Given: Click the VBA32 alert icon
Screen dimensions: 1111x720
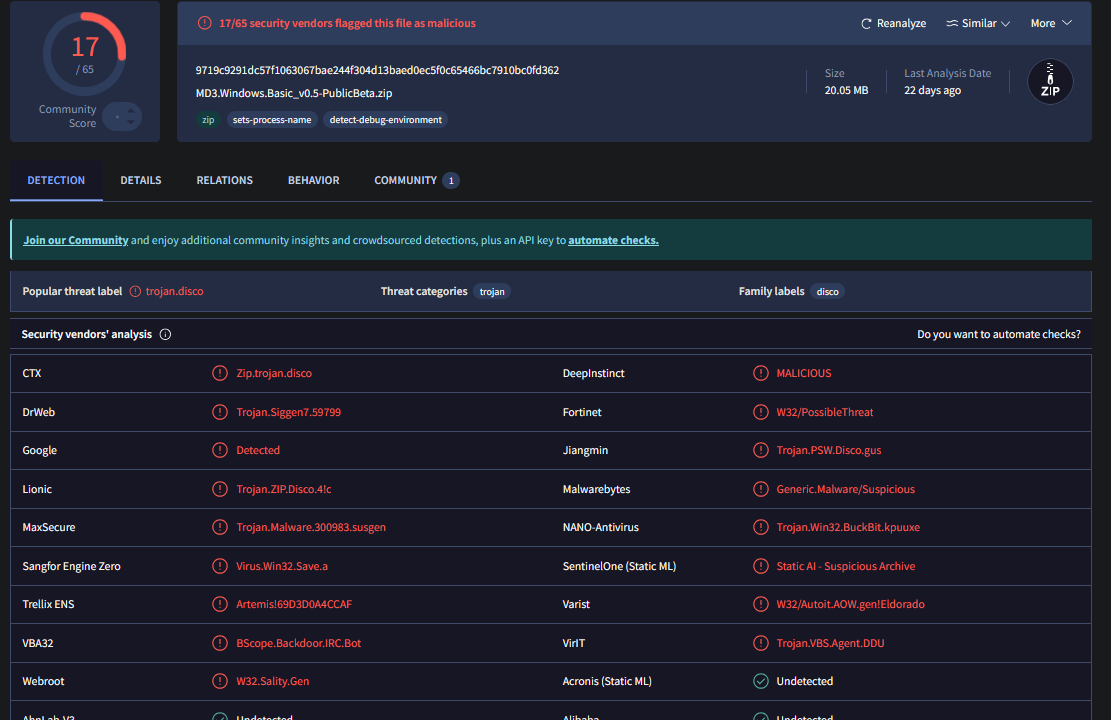Looking at the screenshot, I should pos(220,643).
